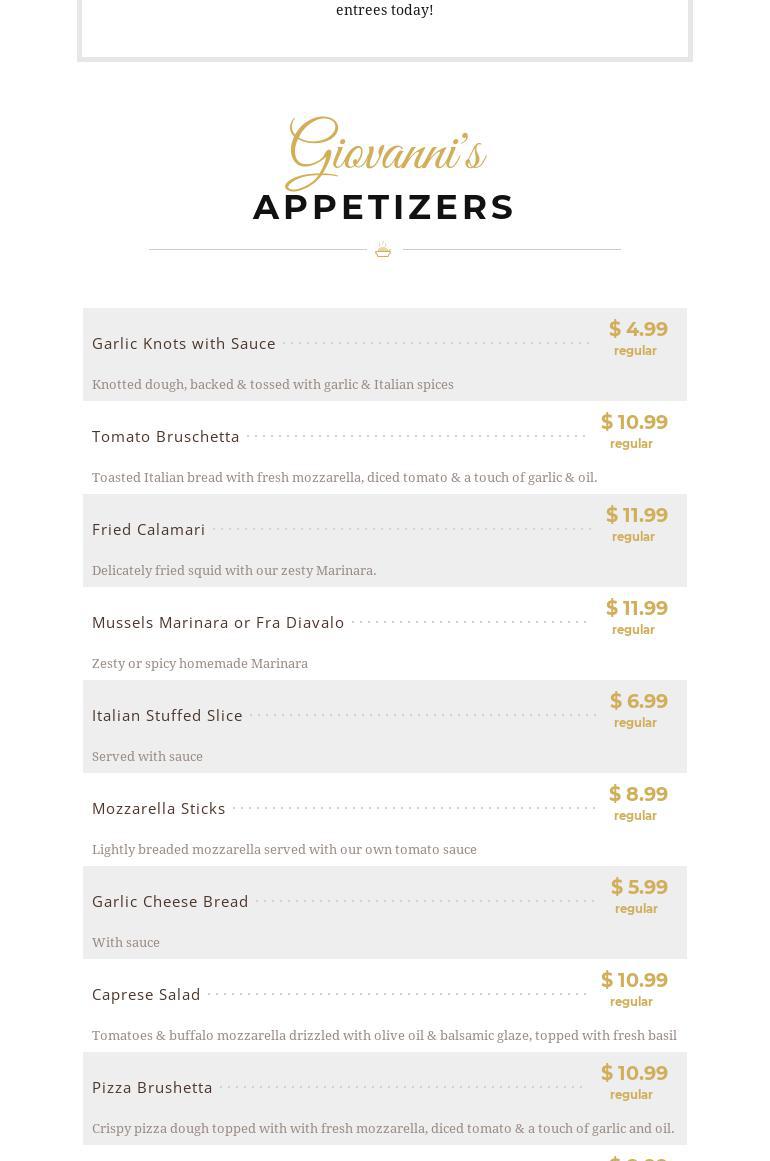Click the Giovanni's script logo text
Viewport: 770px width, 1161px height.
click(385, 154)
